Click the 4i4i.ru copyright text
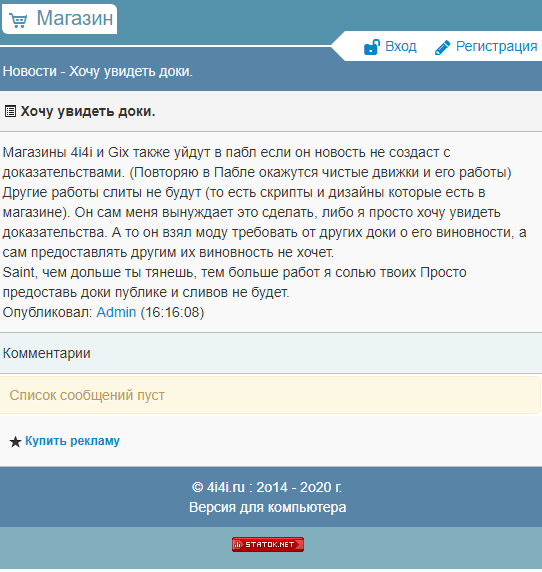This screenshot has width=542, height=572. (x=267, y=487)
